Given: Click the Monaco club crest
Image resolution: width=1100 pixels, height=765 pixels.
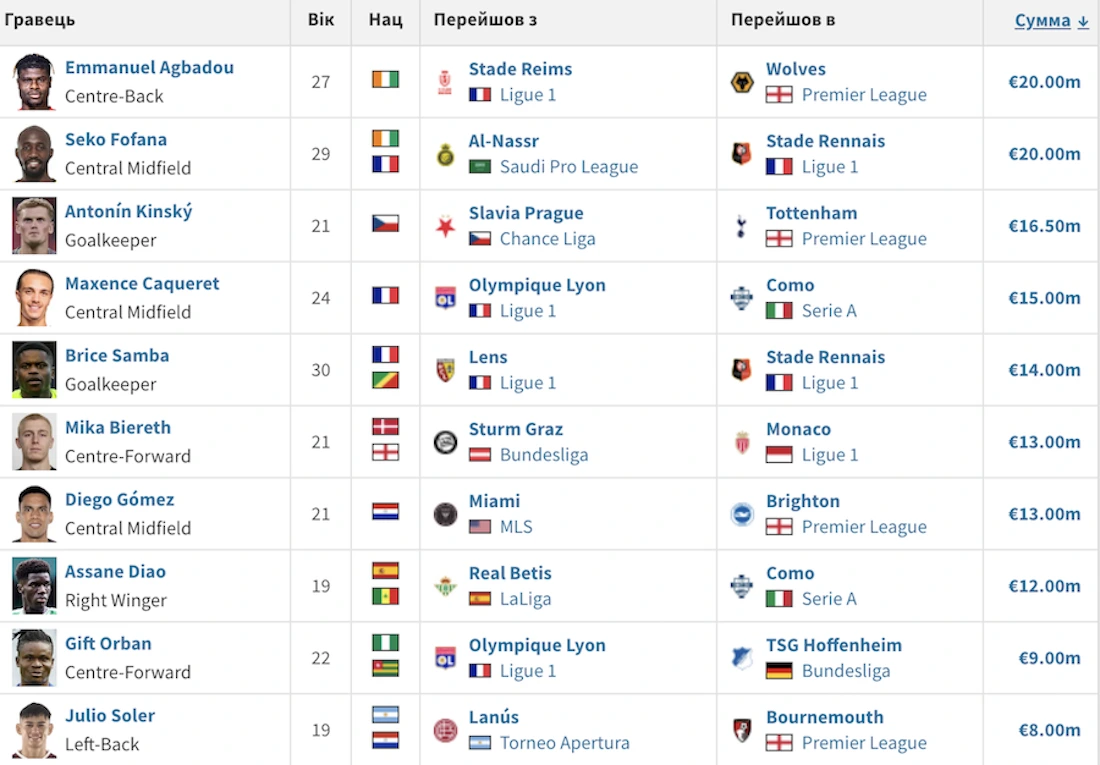Looking at the screenshot, I should [742, 442].
